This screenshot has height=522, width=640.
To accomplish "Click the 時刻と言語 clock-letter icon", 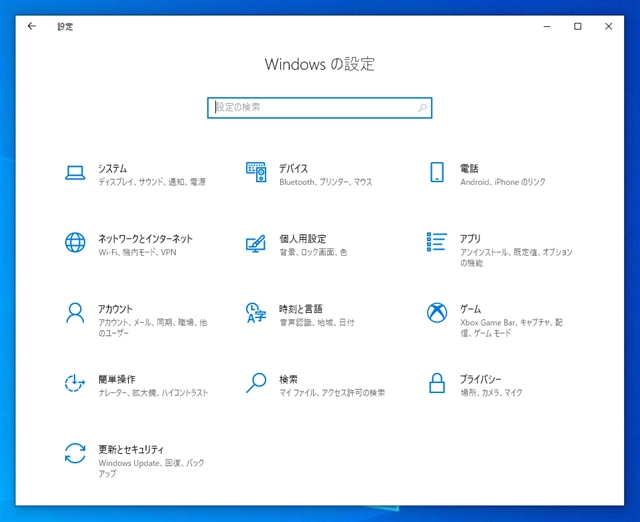I will [x=256, y=313].
